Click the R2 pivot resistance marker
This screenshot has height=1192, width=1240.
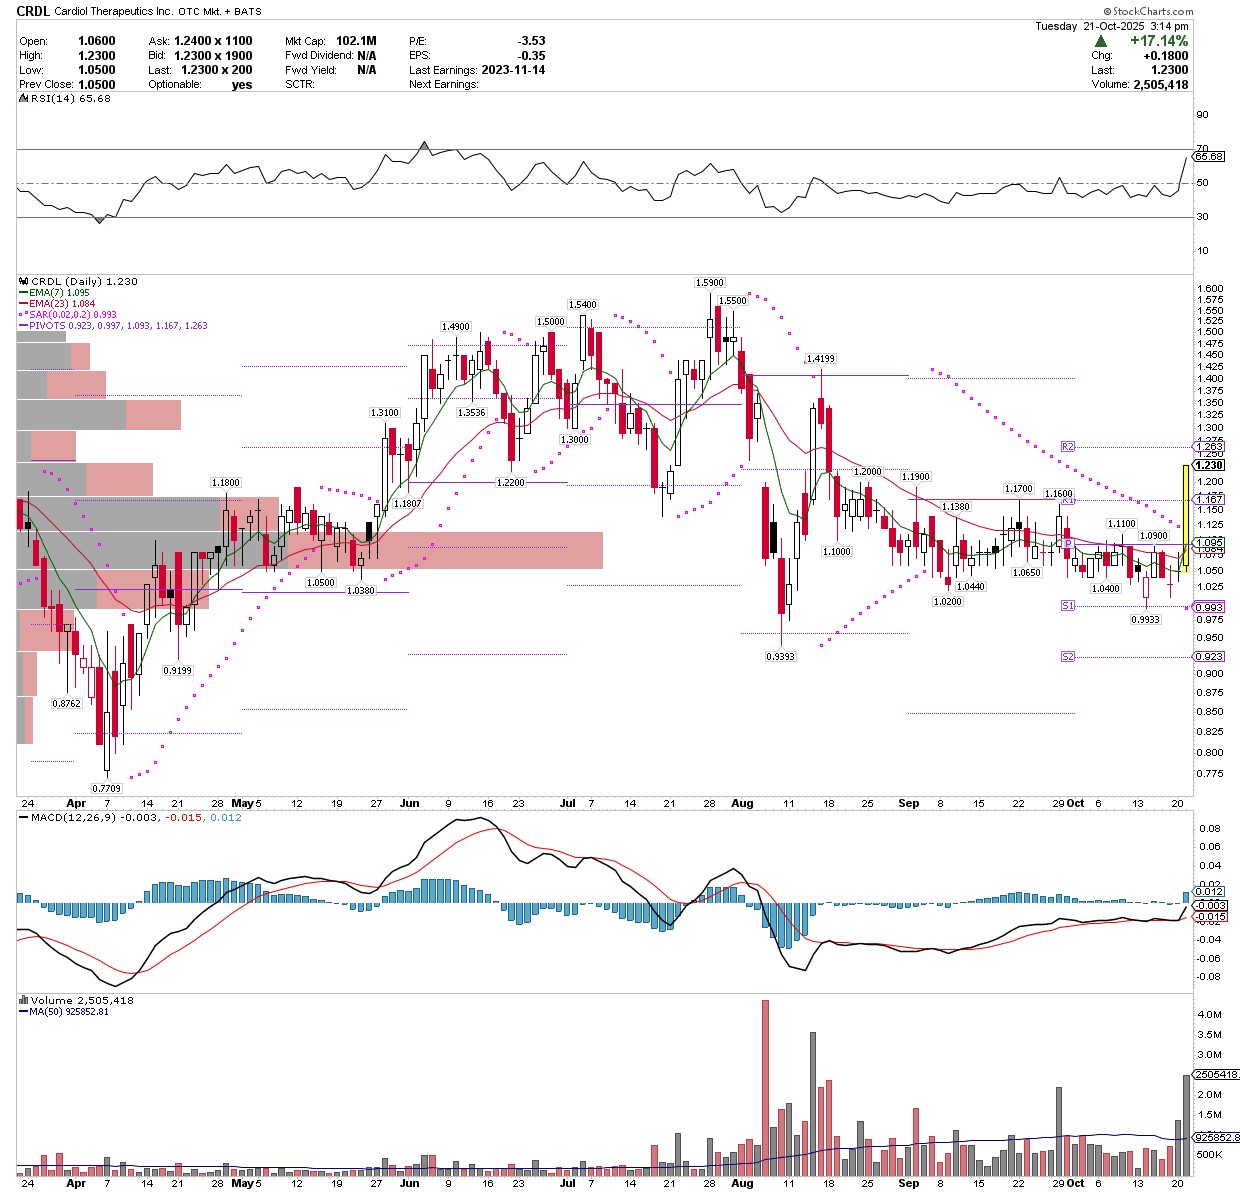click(x=1067, y=447)
